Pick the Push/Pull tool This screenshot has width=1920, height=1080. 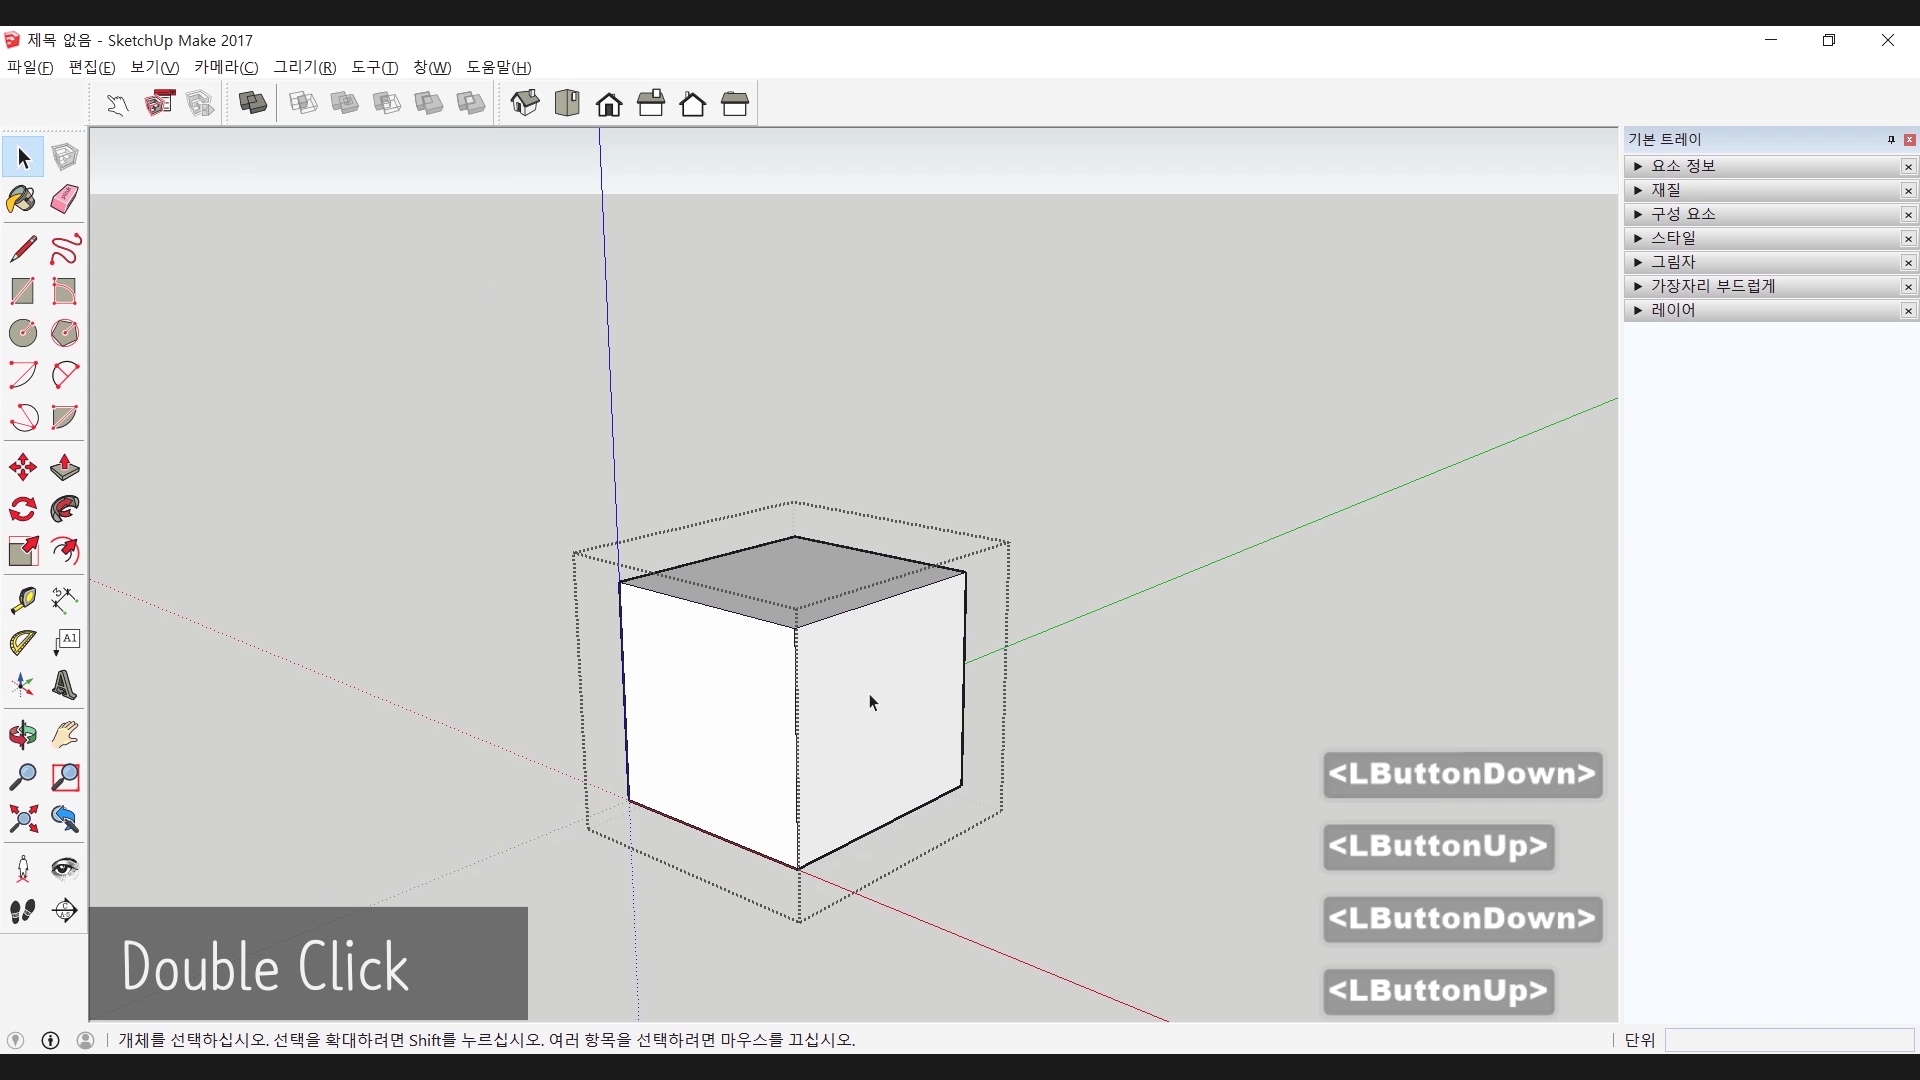pyautogui.click(x=65, y=468)
